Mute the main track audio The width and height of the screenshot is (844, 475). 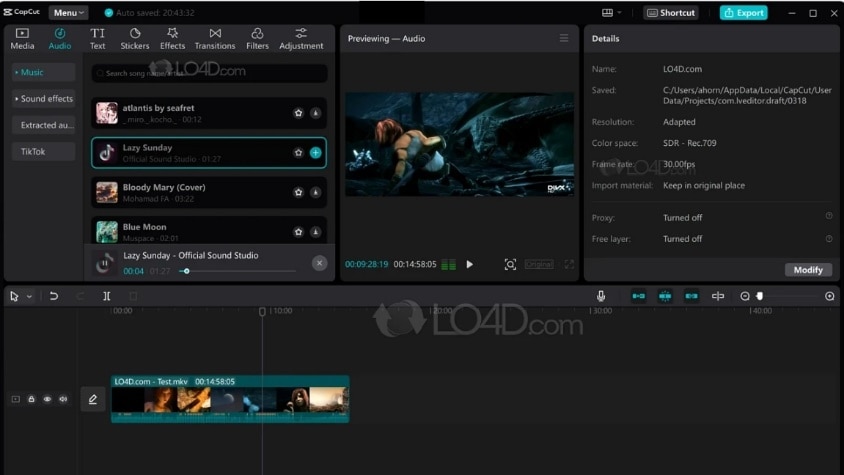click(64, 399)
